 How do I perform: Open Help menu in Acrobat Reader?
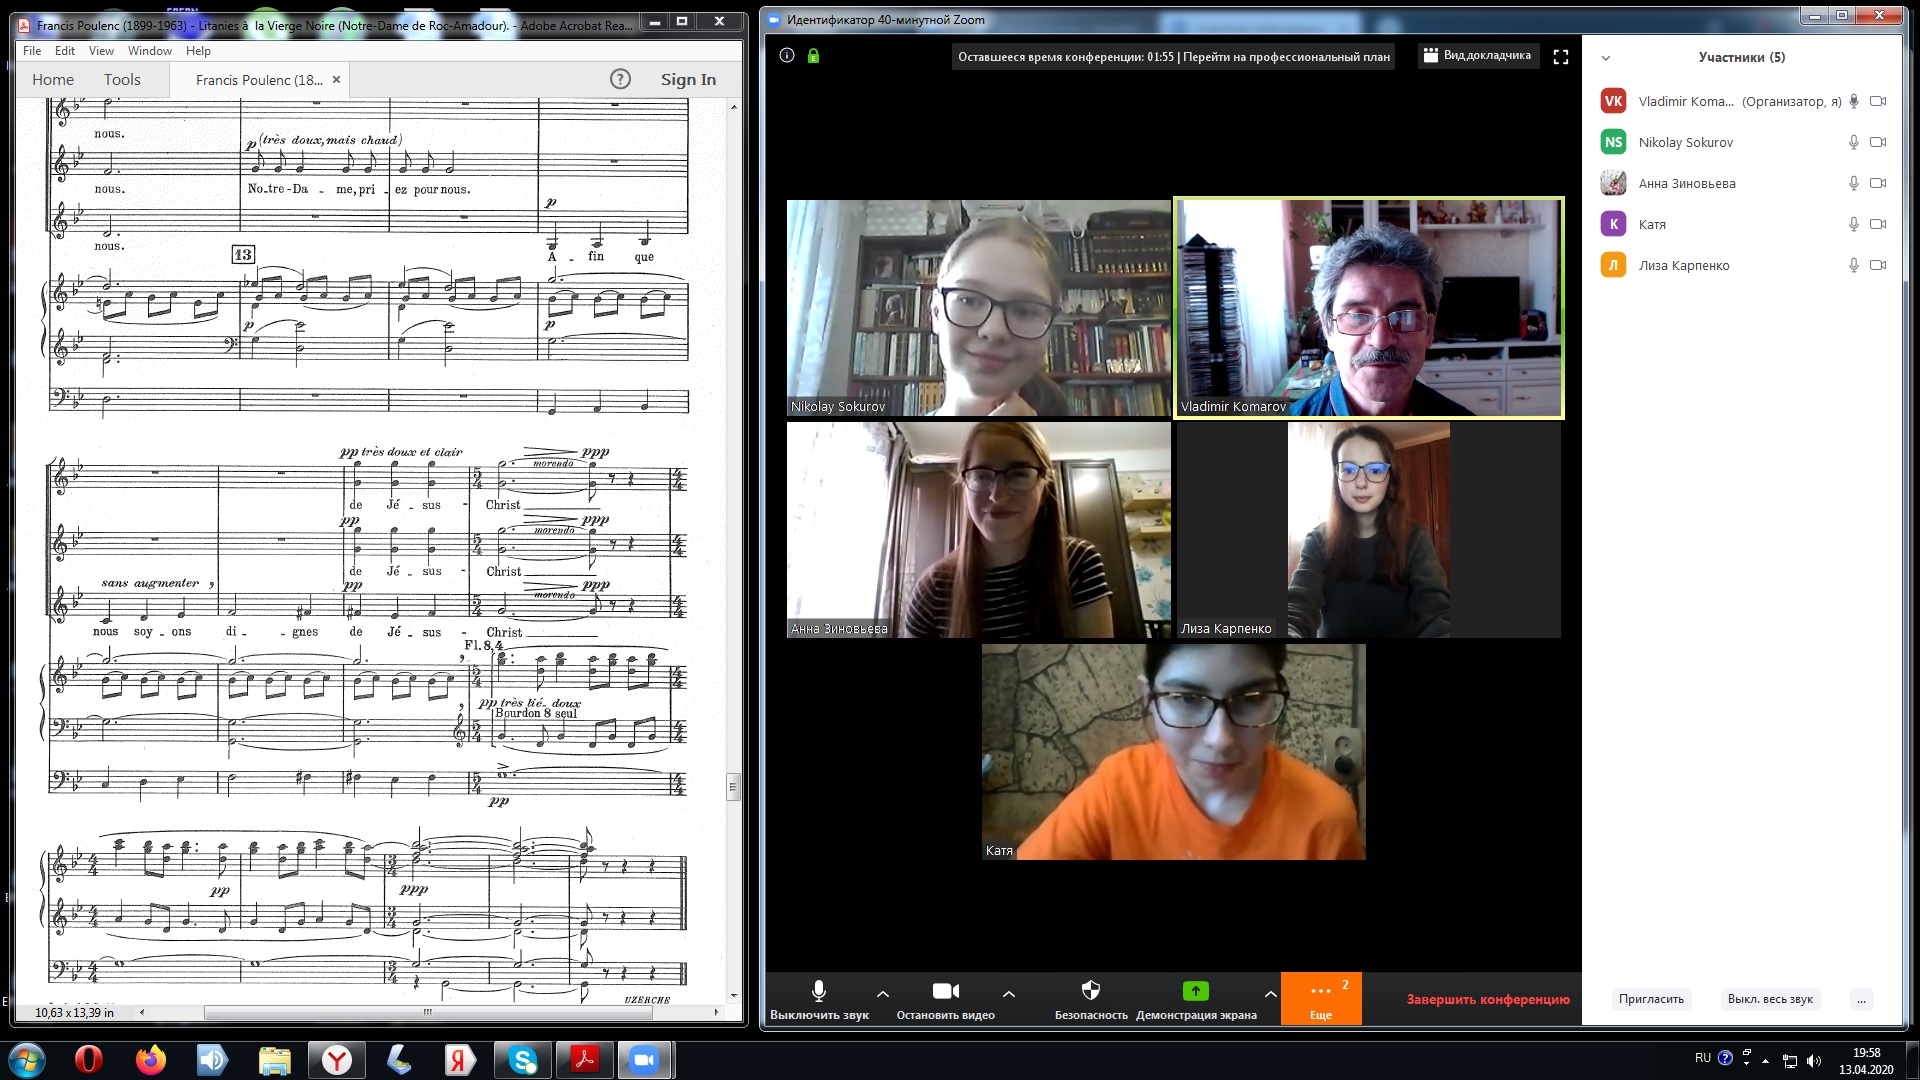[198, 51]
